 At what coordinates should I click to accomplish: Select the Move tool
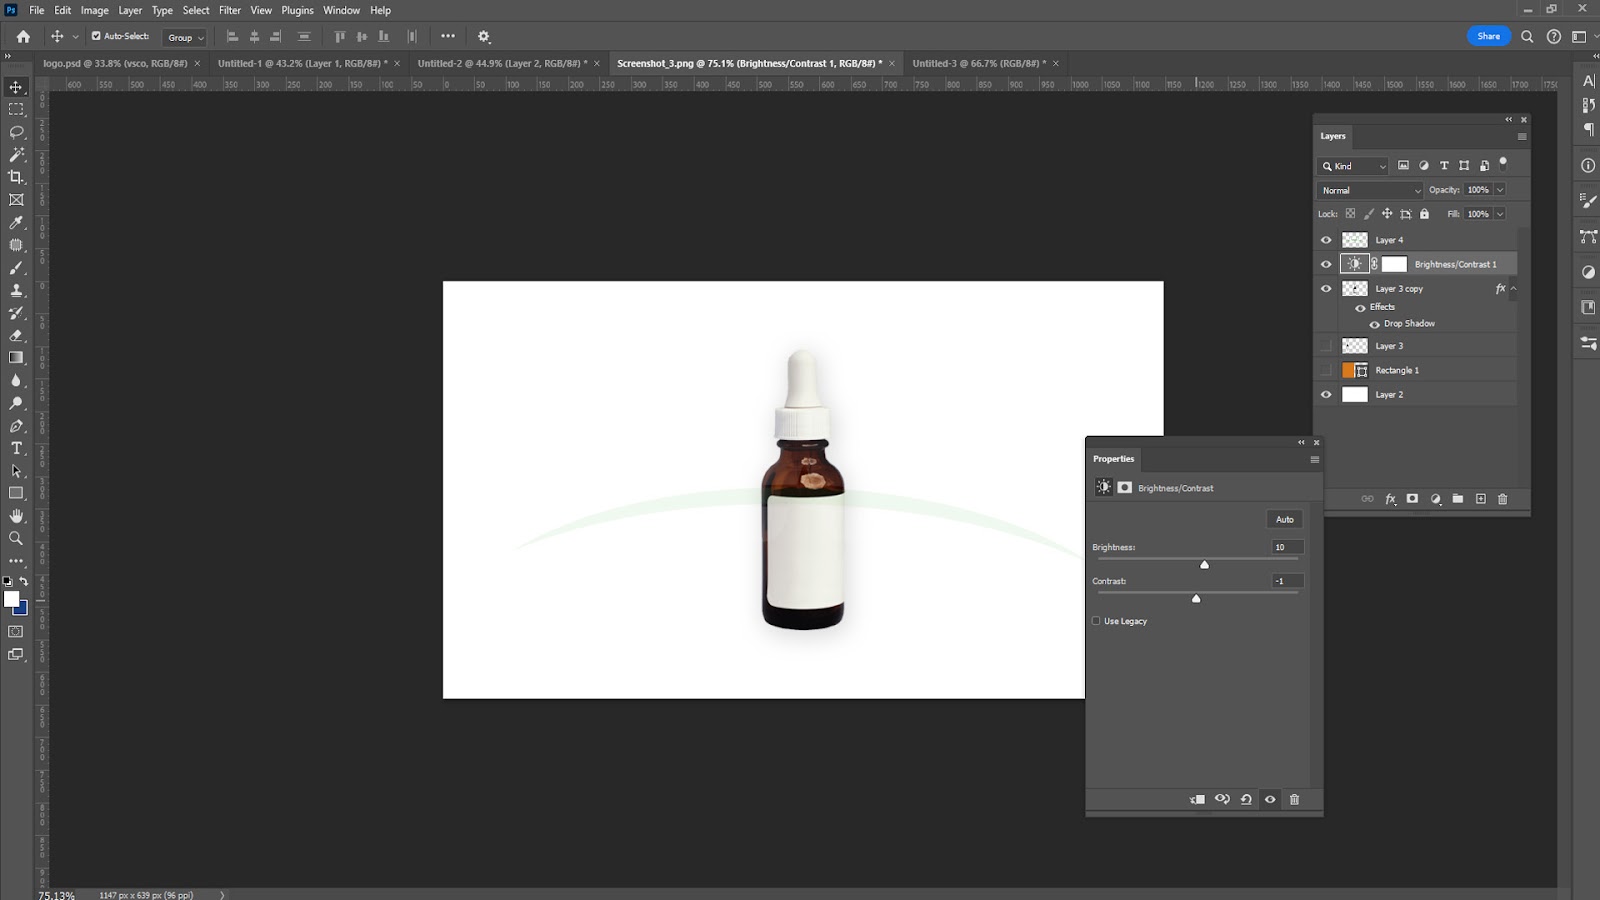pos(16,87)
